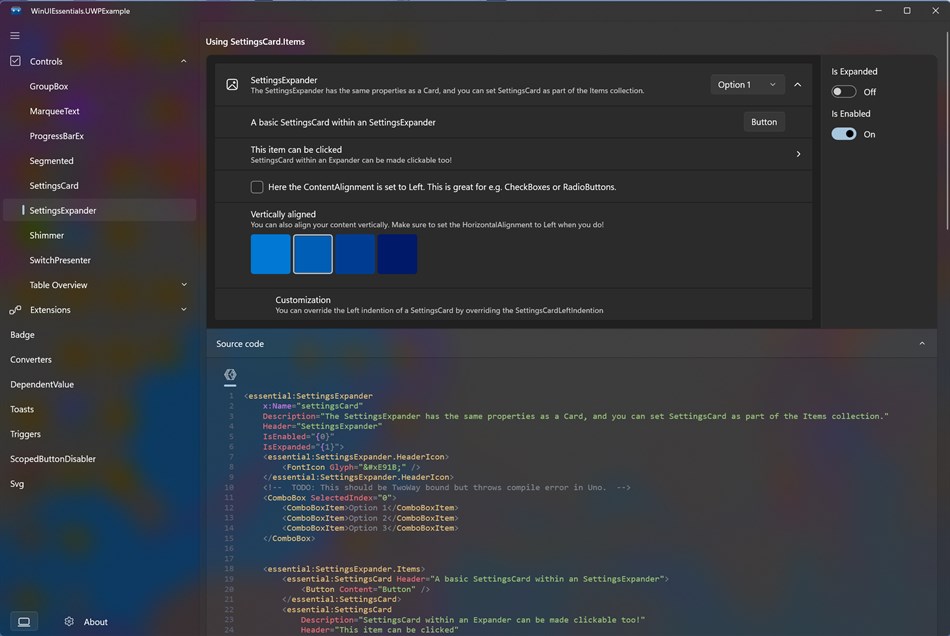Viewport: 950px width, 636px height.
Task: Click the 'Is Enabled' label
Action: (851, 113)
